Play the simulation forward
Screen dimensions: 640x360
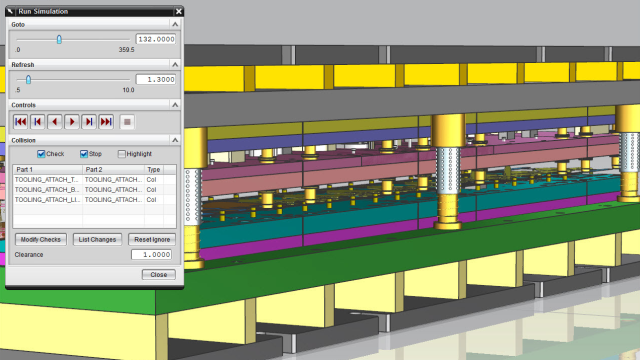[72, 122]
